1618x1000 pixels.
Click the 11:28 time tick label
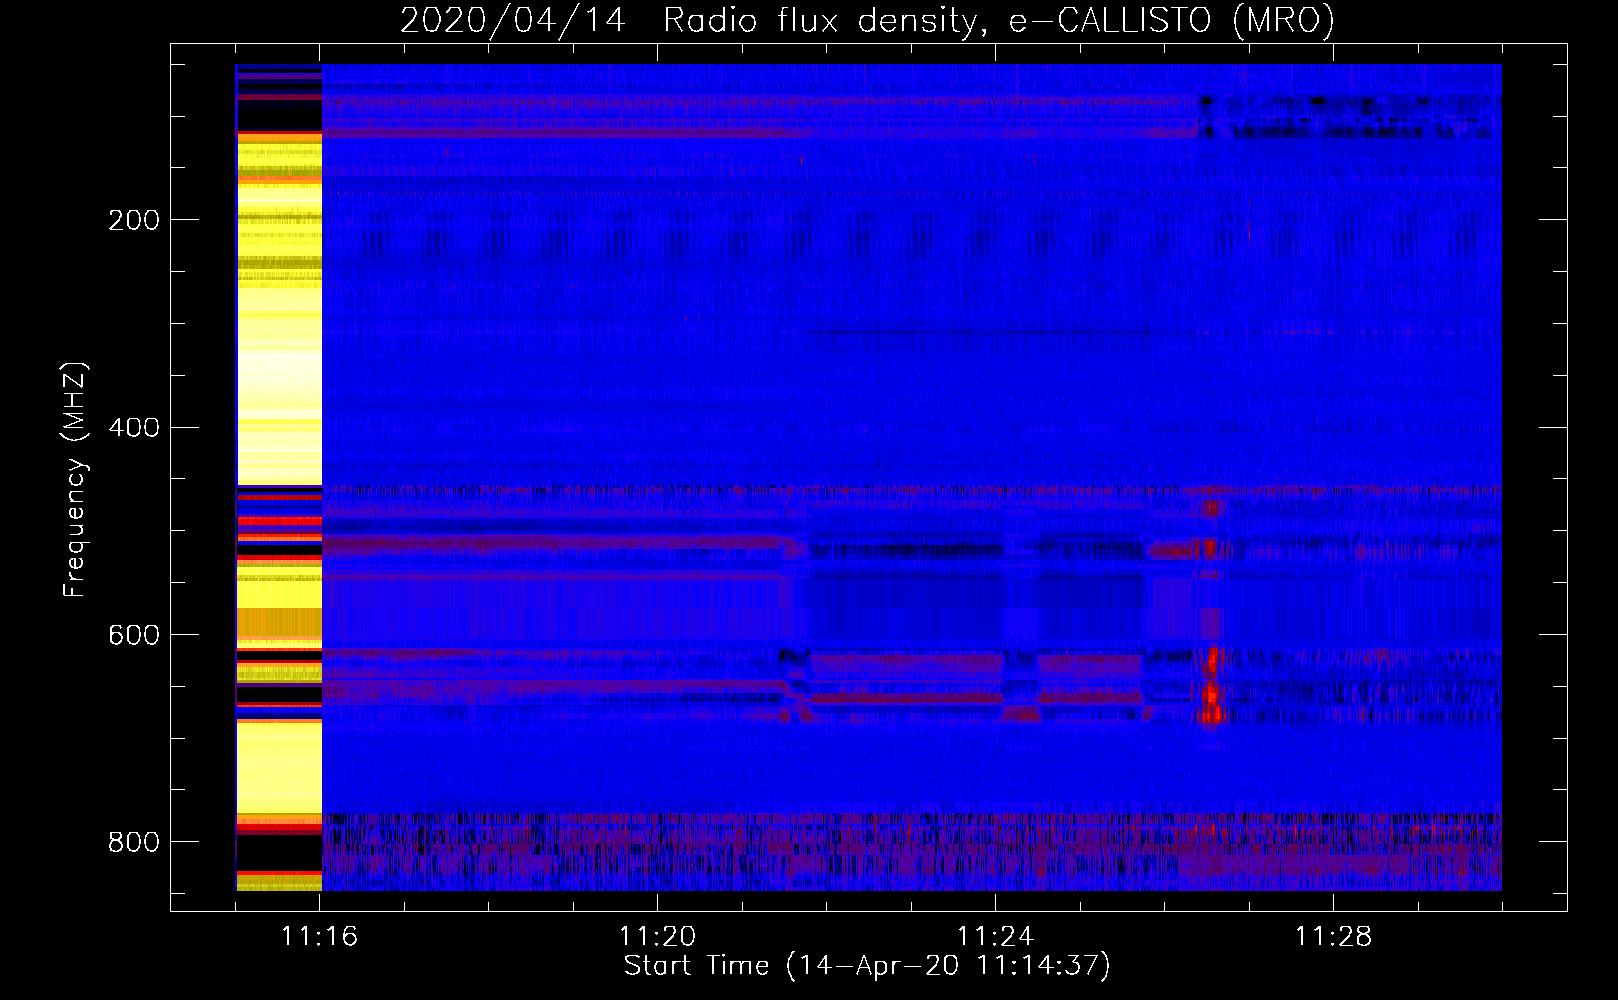[x=1334, y=937]
